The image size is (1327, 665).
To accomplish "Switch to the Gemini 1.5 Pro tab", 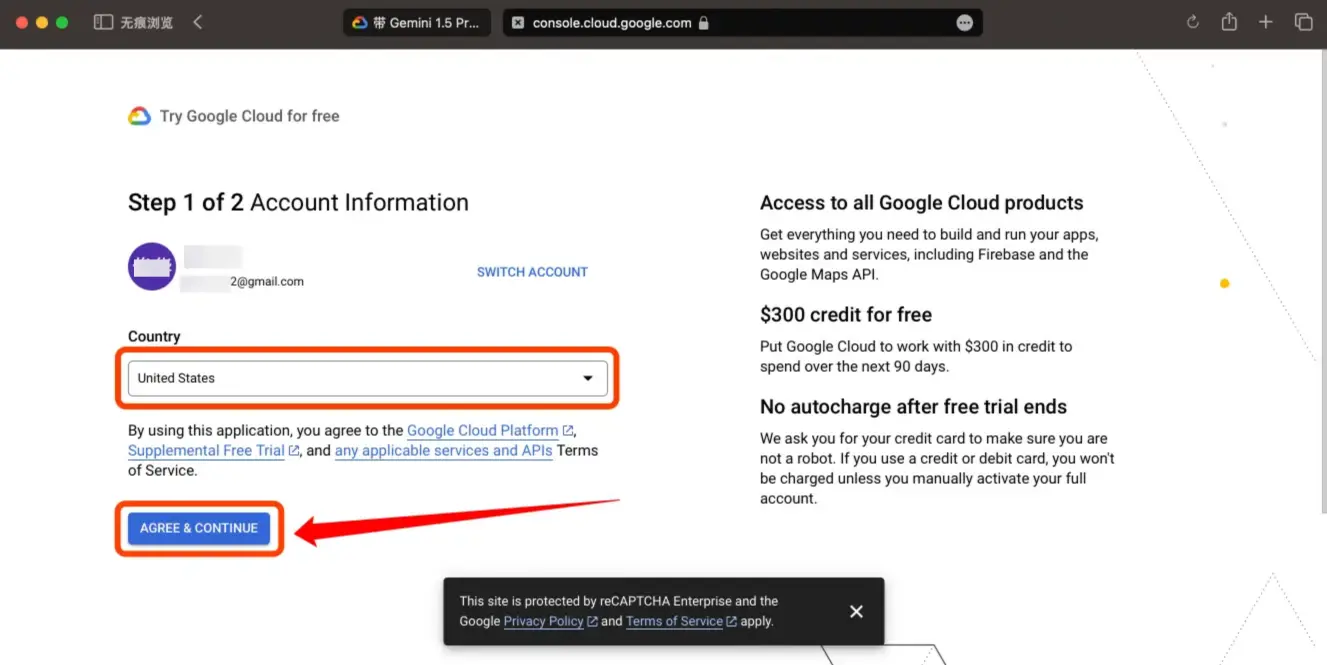I will 417,23.
